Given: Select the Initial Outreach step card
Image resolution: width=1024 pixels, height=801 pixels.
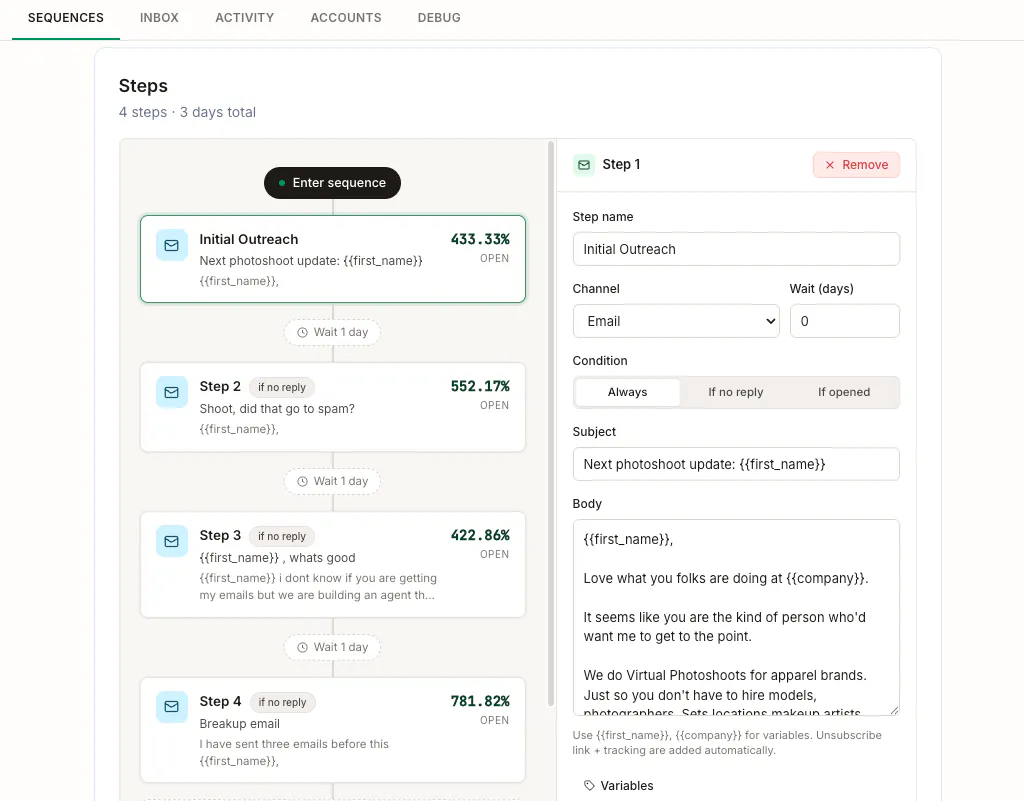Looking at the screenshot, I should coord(332,259).
